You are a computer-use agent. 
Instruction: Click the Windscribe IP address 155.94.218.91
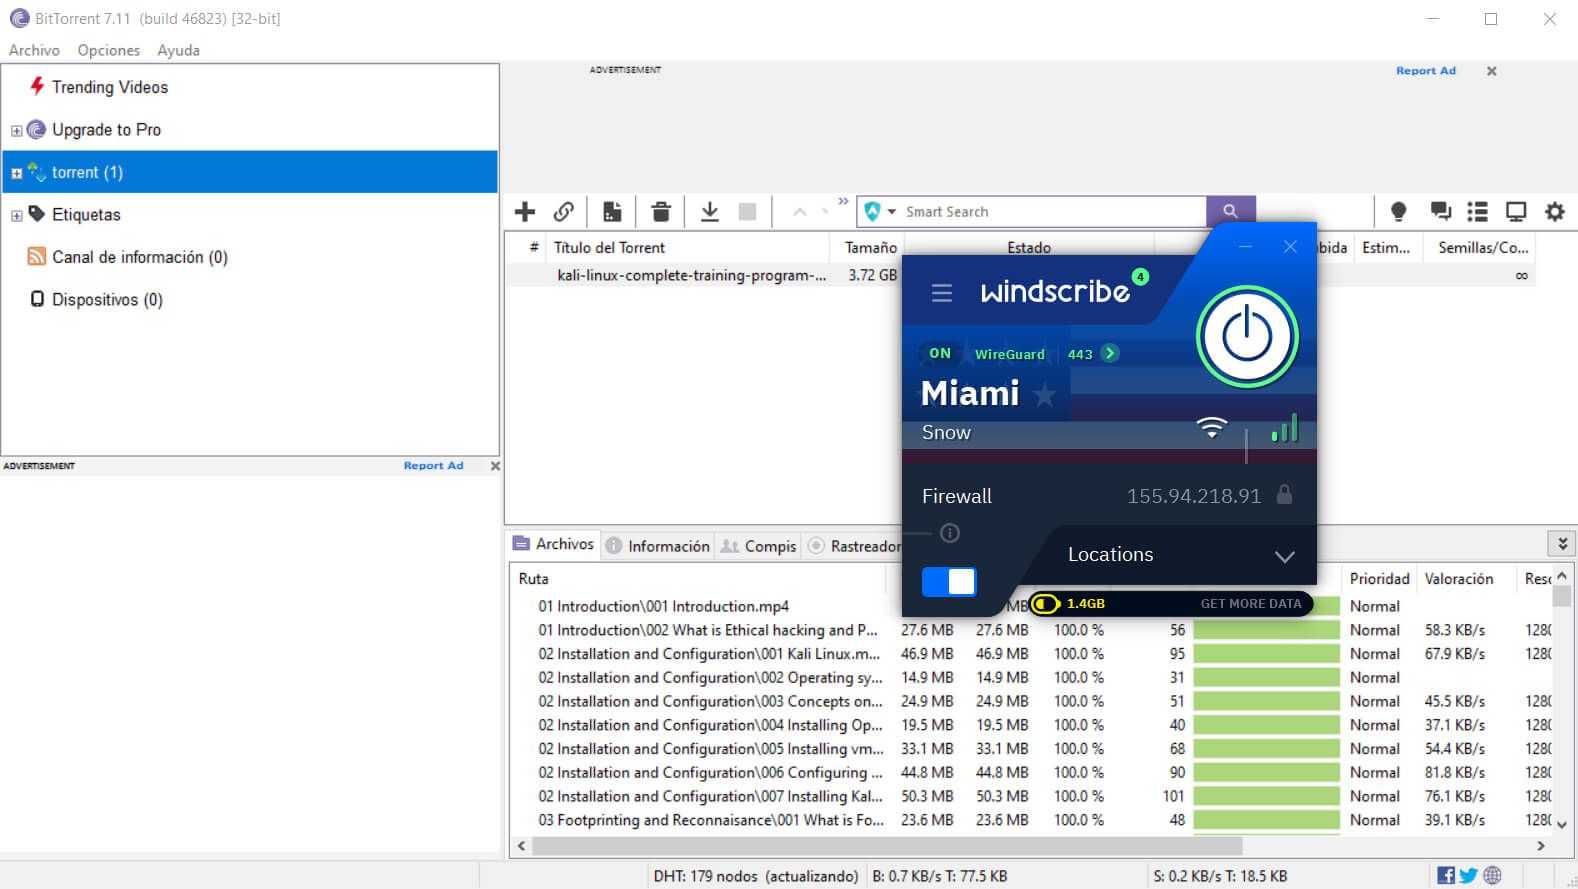(1194, 496)
